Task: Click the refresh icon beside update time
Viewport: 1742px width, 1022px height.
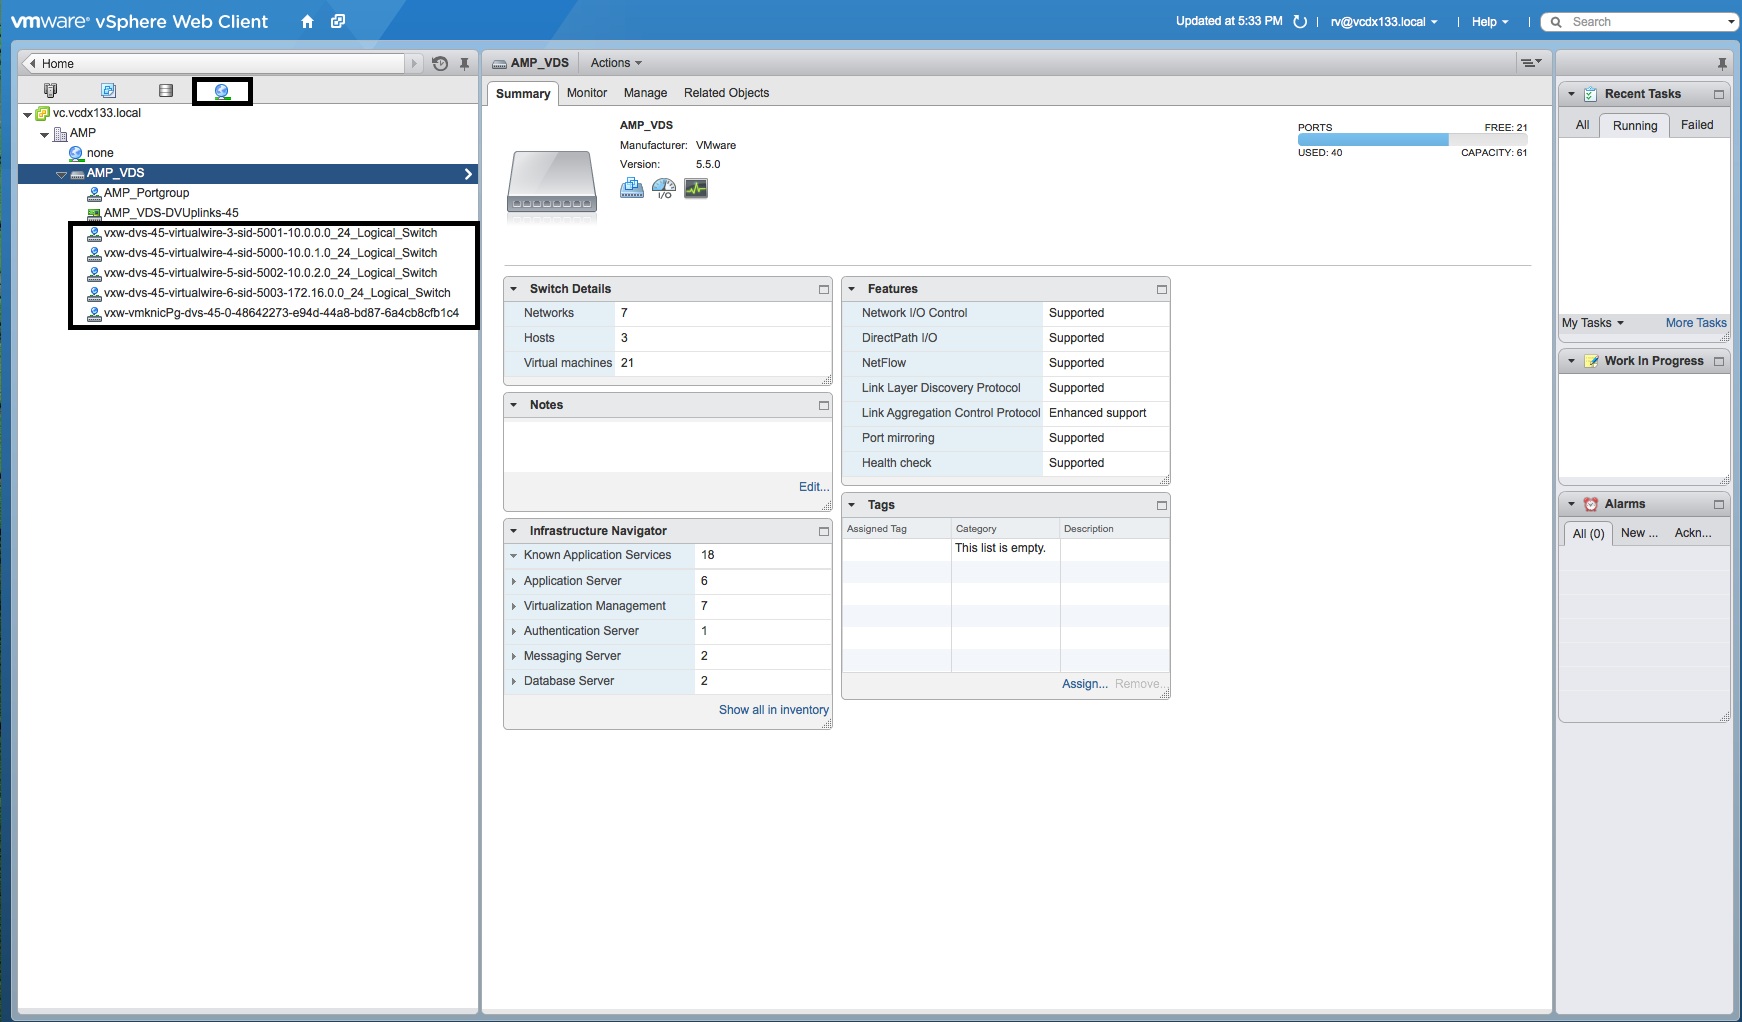Action: 1300,22
